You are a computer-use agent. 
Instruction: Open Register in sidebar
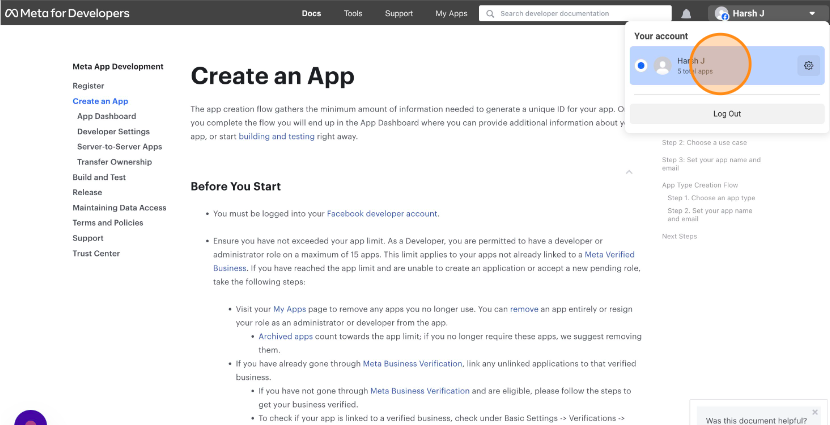tap(88, 86)
